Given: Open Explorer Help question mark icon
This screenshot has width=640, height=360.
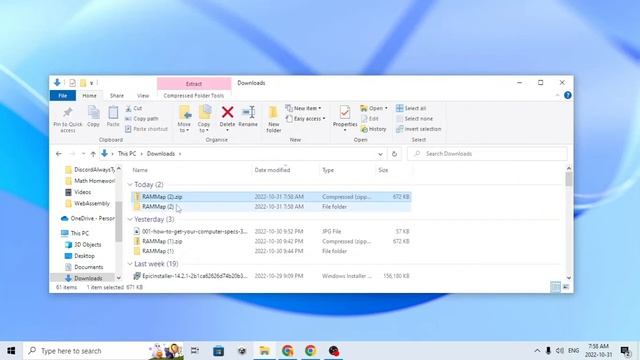Looking at the screenshot, I should 567,95.
